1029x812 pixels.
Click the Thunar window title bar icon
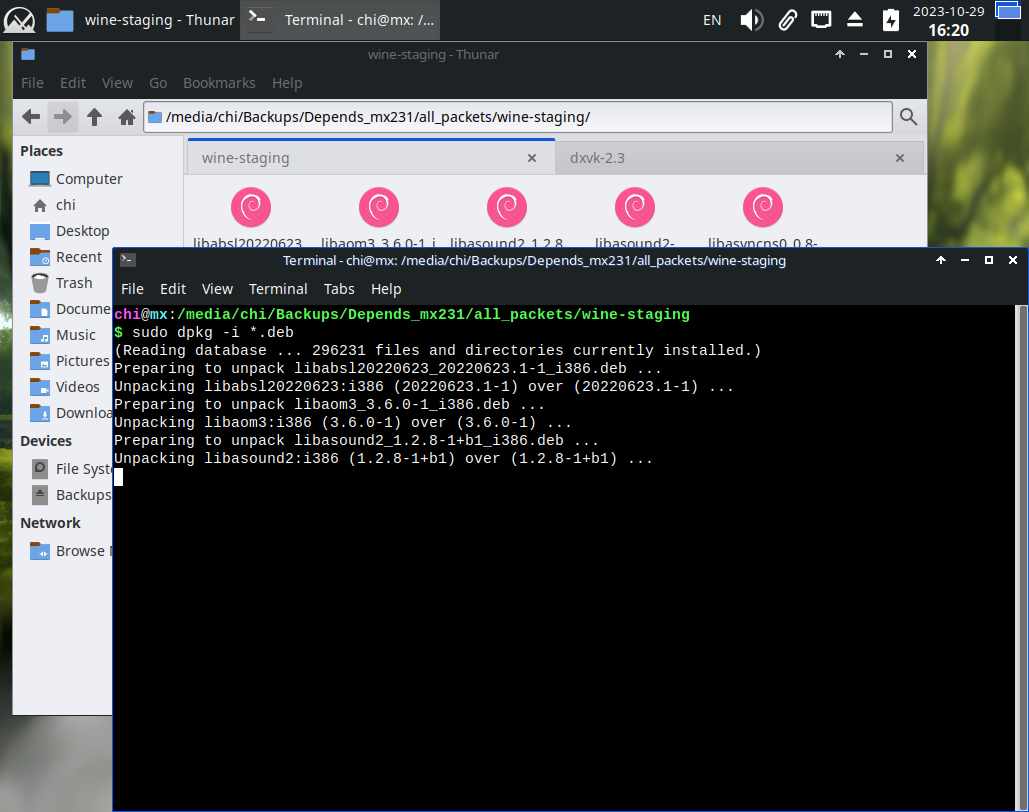point(28,54)
